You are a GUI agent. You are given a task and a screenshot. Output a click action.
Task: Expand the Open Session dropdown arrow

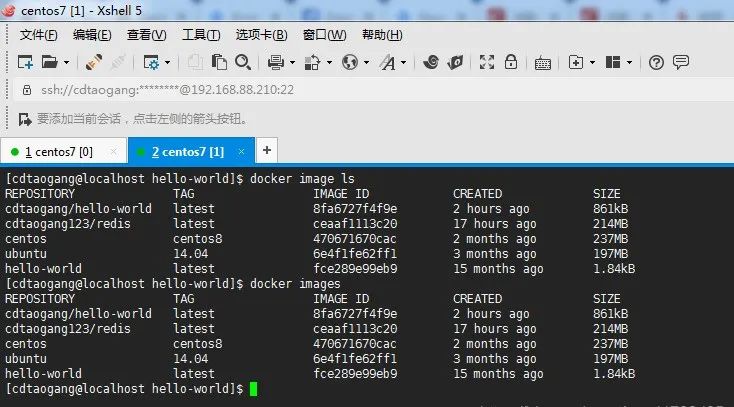pyautogui.click(x=66, y=62)
